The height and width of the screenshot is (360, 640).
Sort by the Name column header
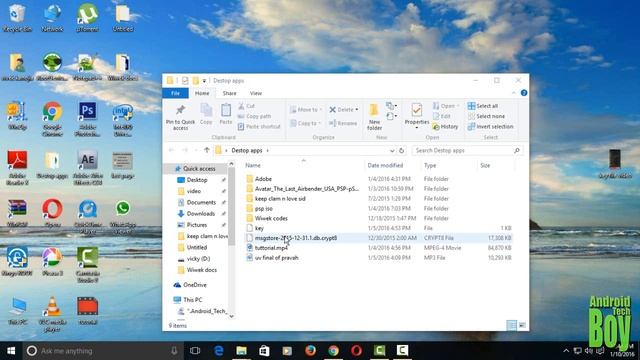coord(253,165)
